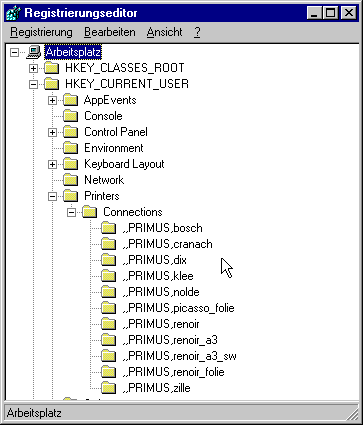
Task: Select the Control Panel key label
Action: point(116,132)
